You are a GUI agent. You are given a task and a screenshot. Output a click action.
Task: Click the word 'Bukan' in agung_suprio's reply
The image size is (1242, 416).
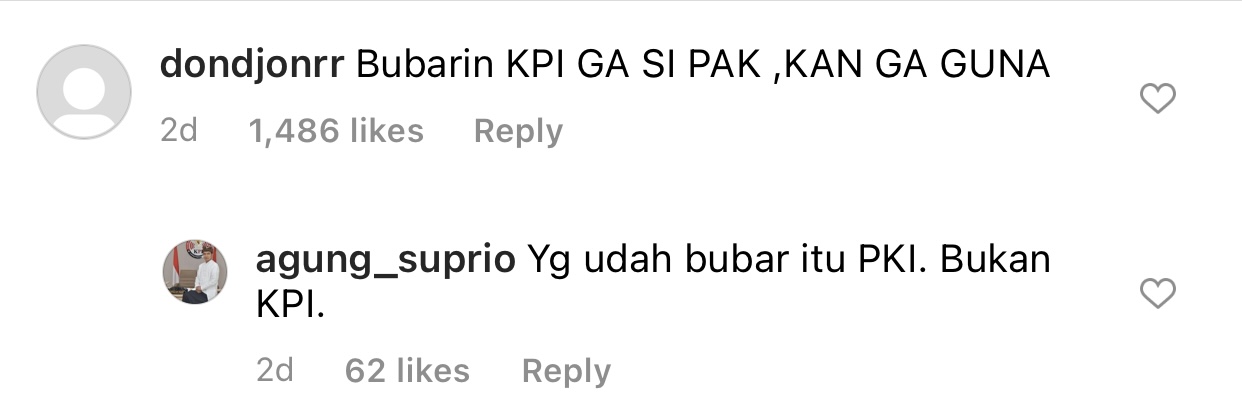click(996, 260)
